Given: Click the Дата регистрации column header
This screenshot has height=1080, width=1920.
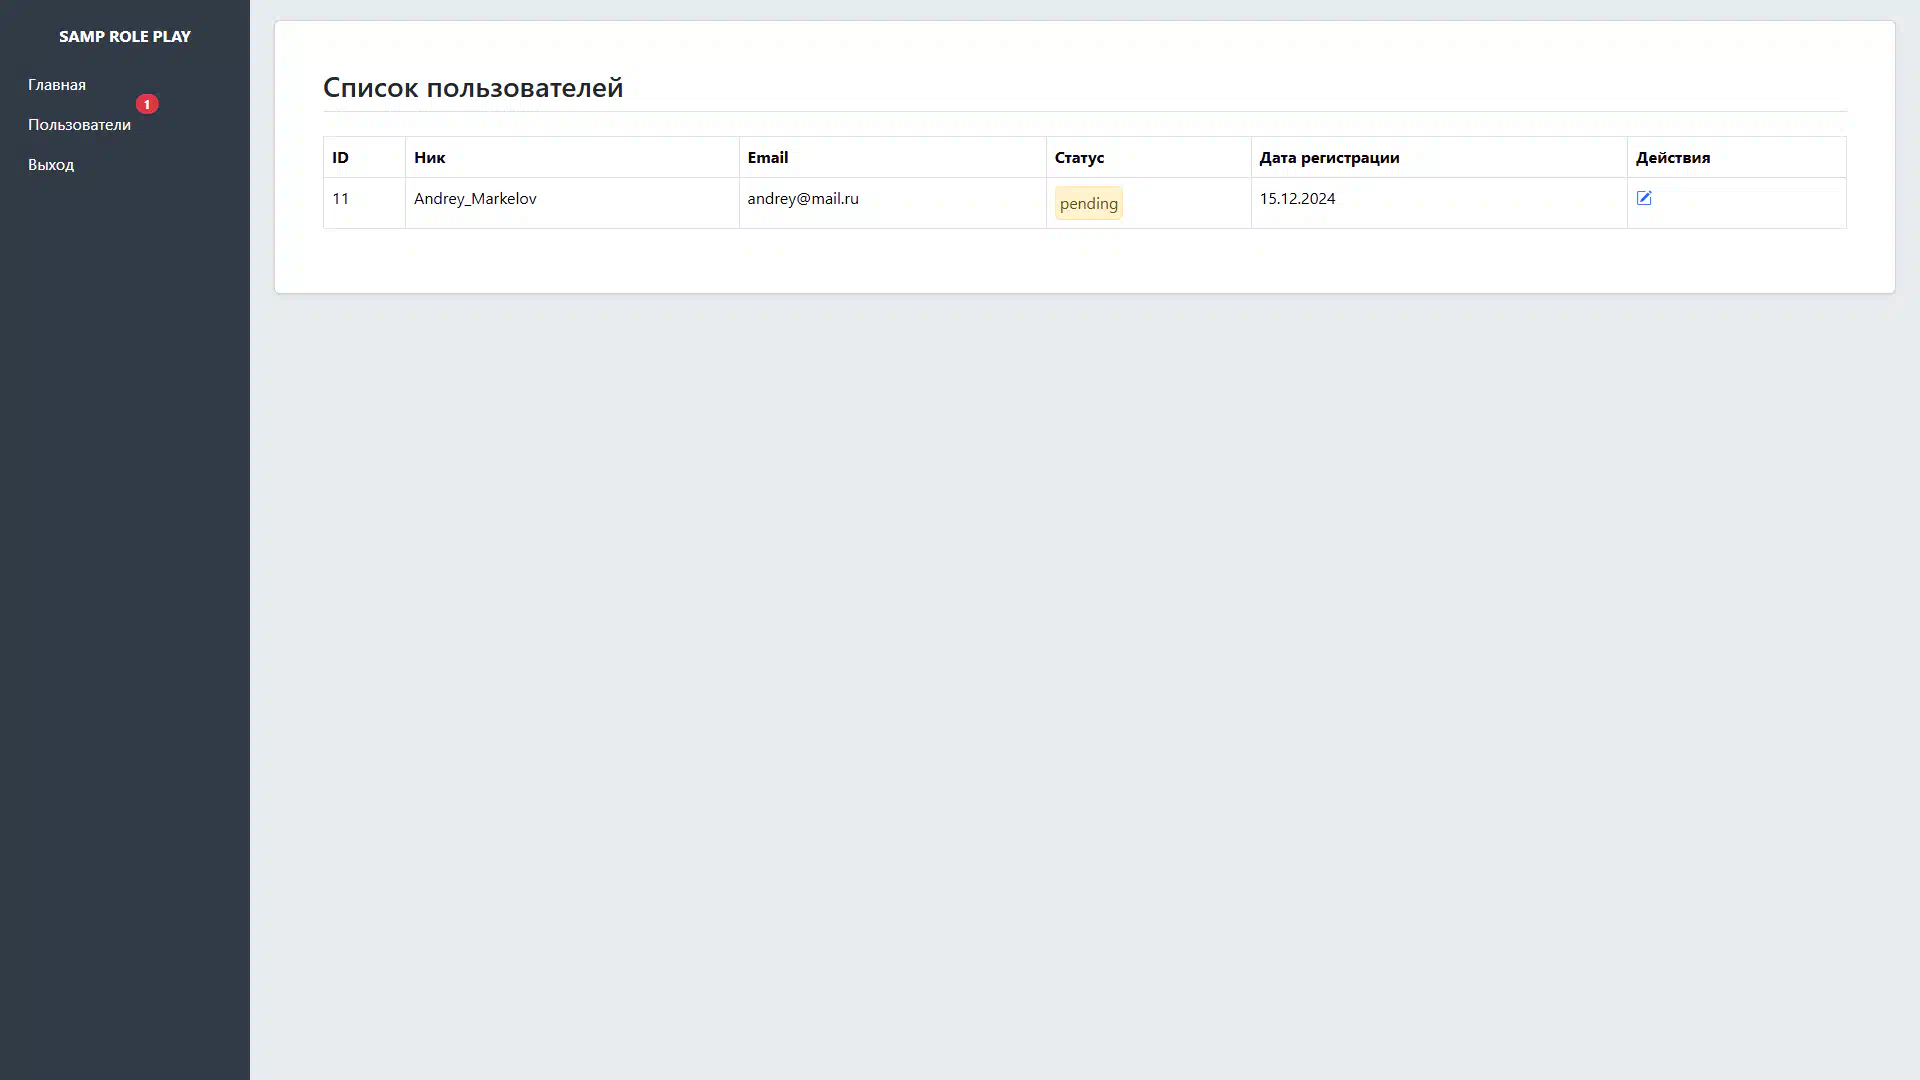Looking at the screenshot, I should (1329, 158).
